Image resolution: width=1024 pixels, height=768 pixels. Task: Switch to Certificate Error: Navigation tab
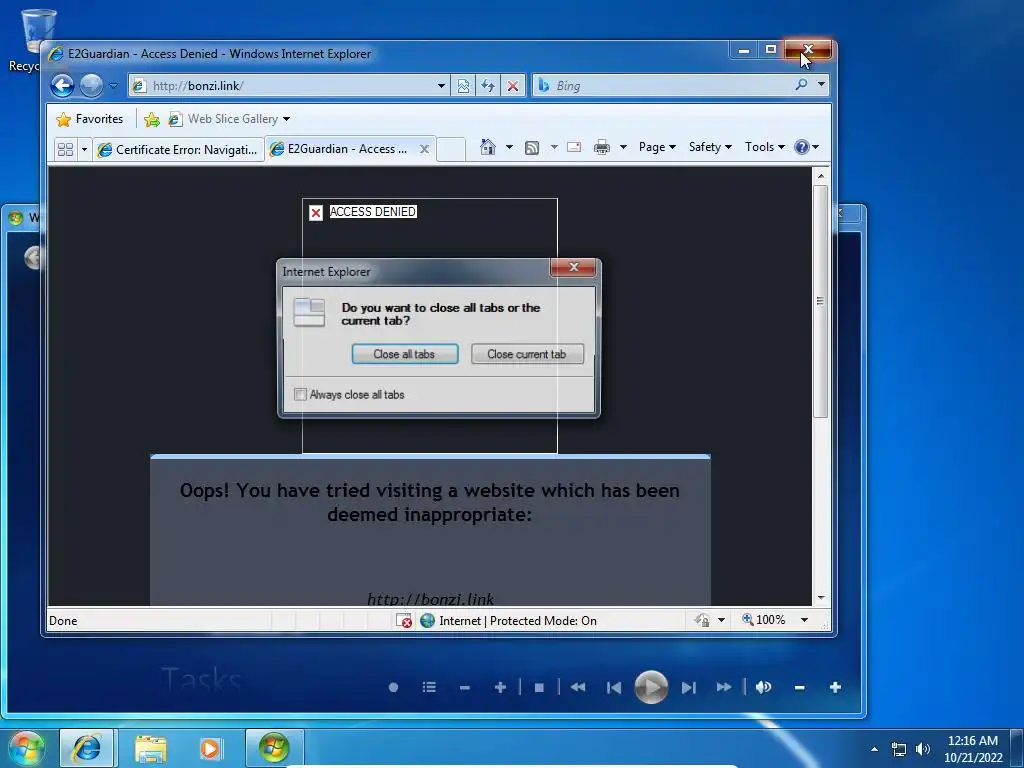point(178,150)
